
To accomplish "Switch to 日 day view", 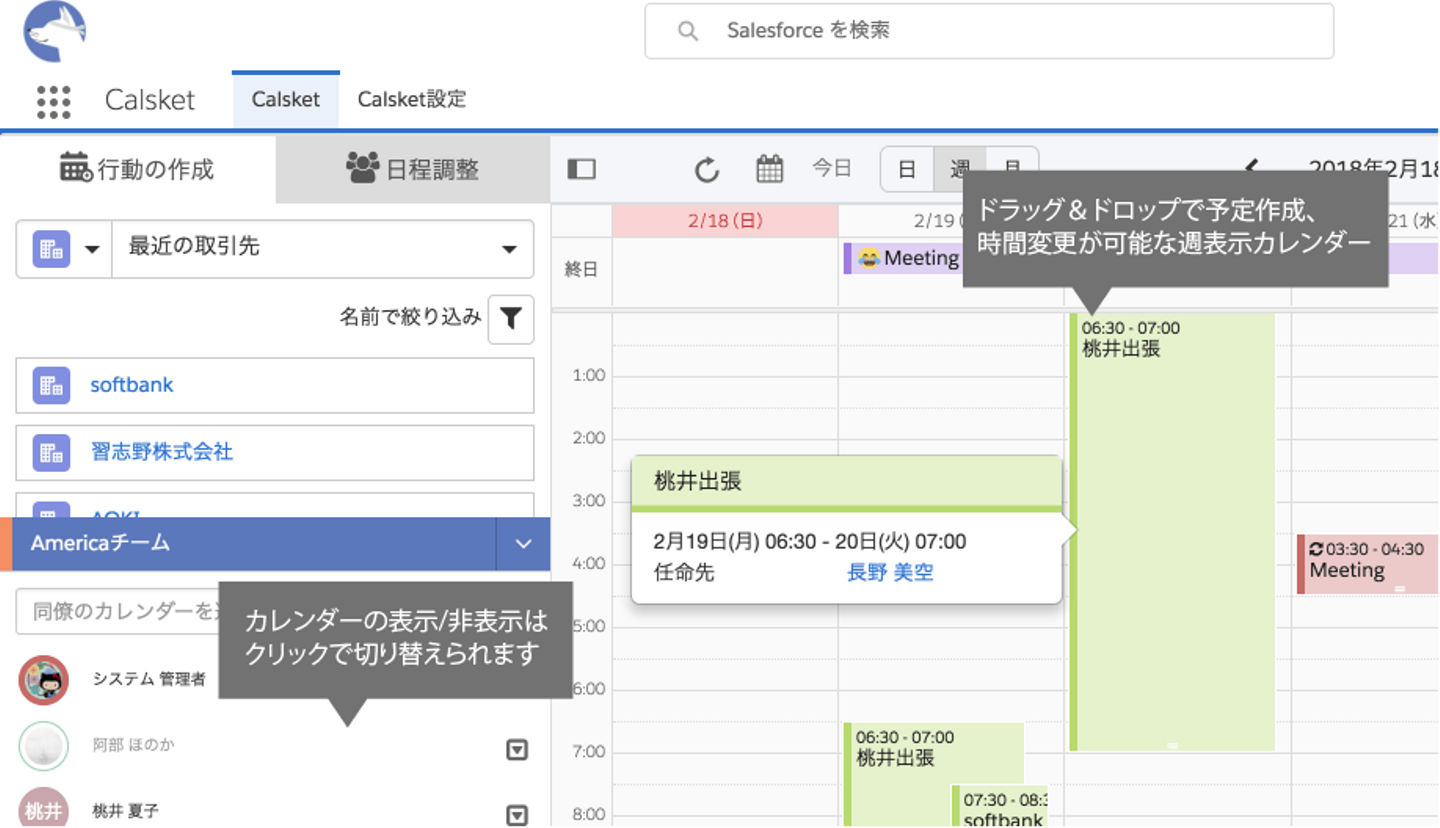I will (x=907, y=169).
